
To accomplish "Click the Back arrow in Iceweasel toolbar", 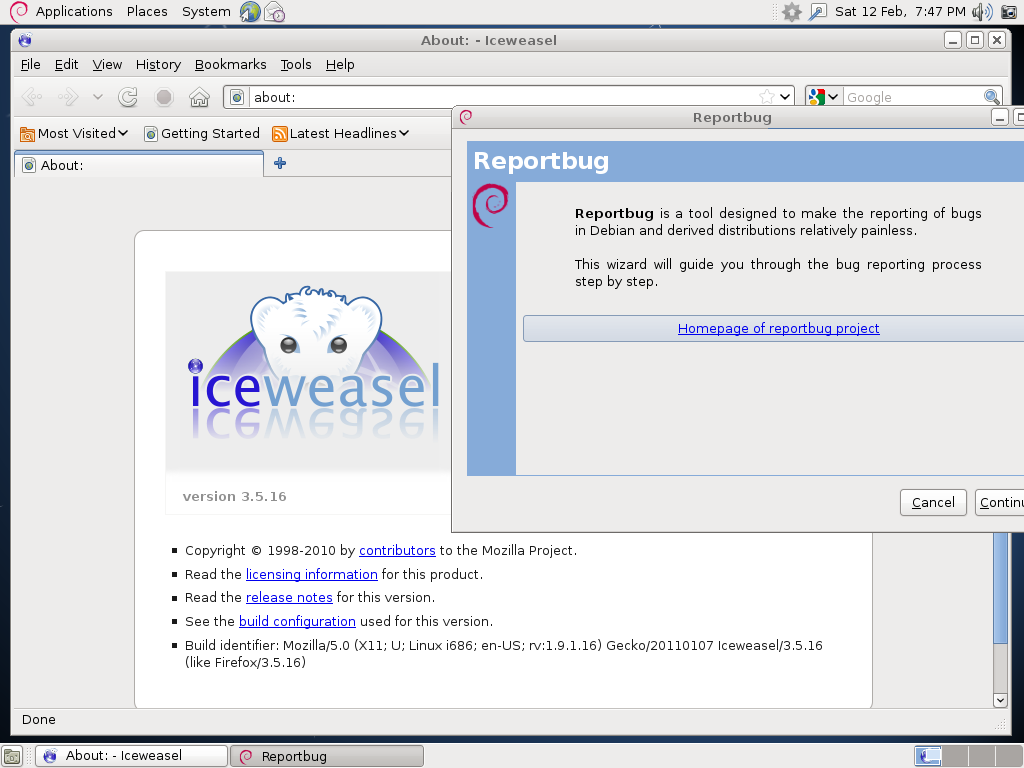I will 31,97.
